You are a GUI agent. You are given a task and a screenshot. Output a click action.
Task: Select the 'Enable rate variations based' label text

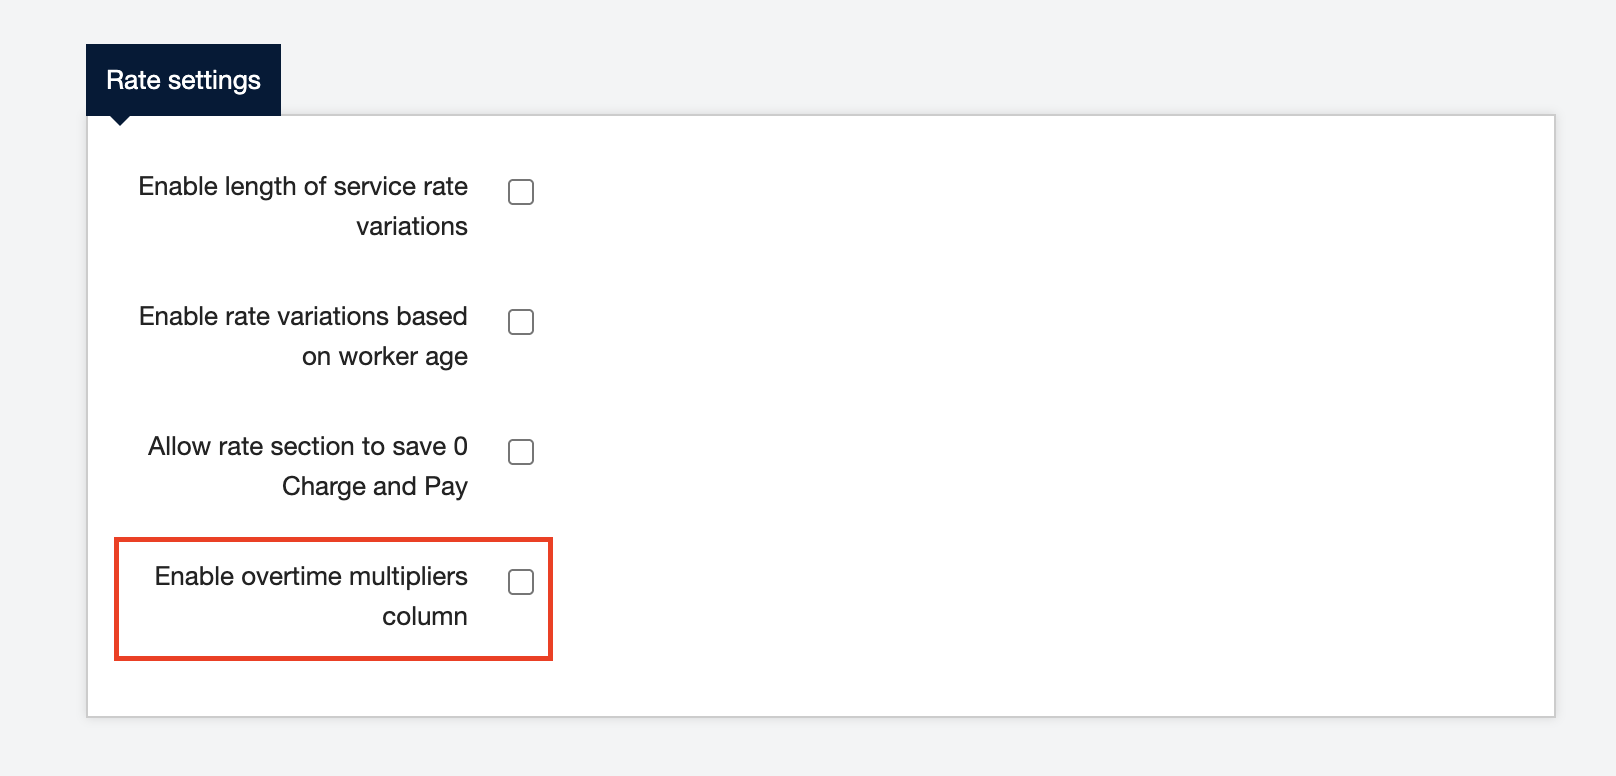303,317
